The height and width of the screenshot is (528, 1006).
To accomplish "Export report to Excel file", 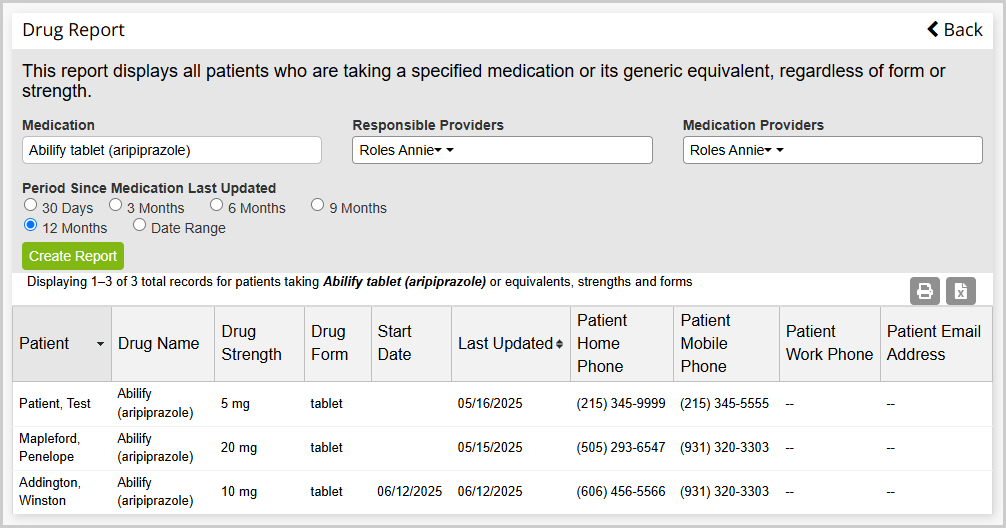I will coord(960,291).
